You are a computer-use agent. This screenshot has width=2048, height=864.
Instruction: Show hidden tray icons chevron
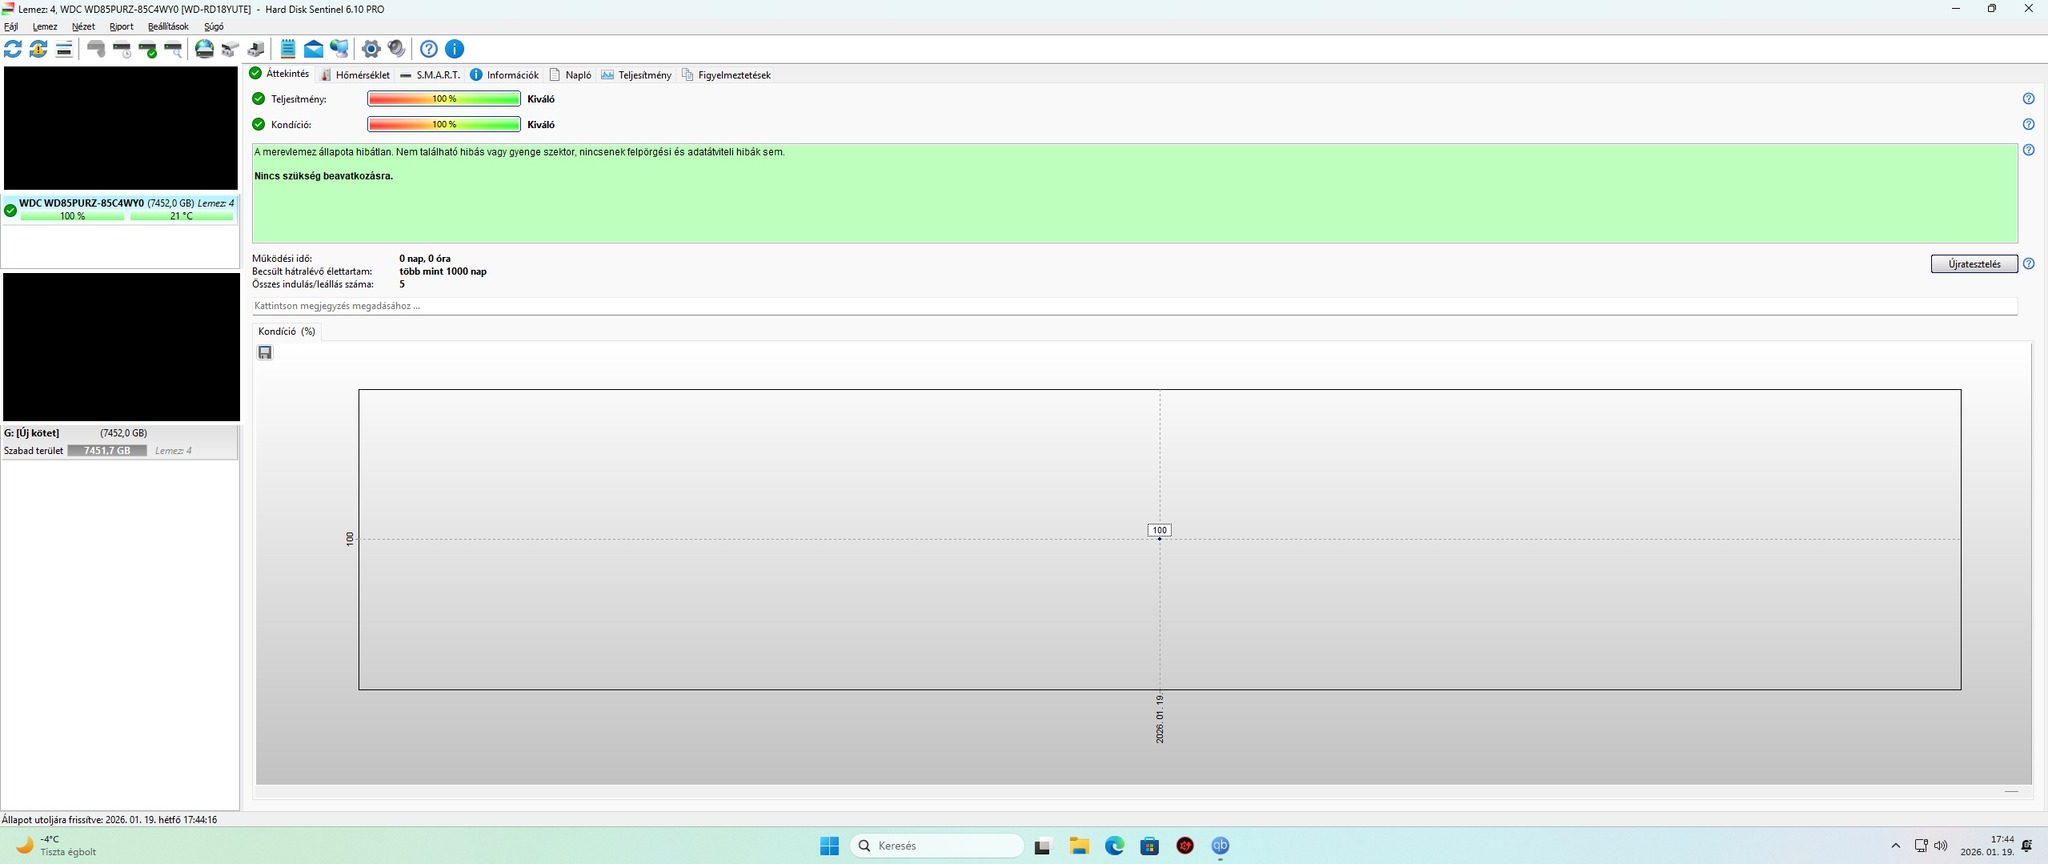click(1895, 846)
